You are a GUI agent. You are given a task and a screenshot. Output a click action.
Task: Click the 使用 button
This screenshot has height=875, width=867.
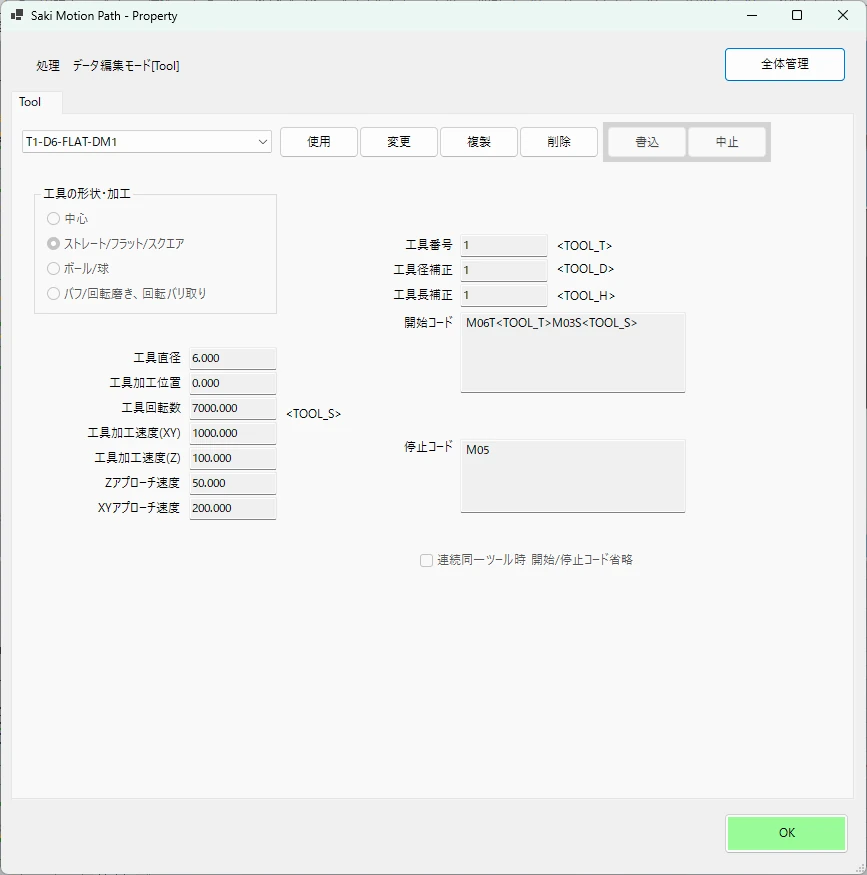pos(319,142)
